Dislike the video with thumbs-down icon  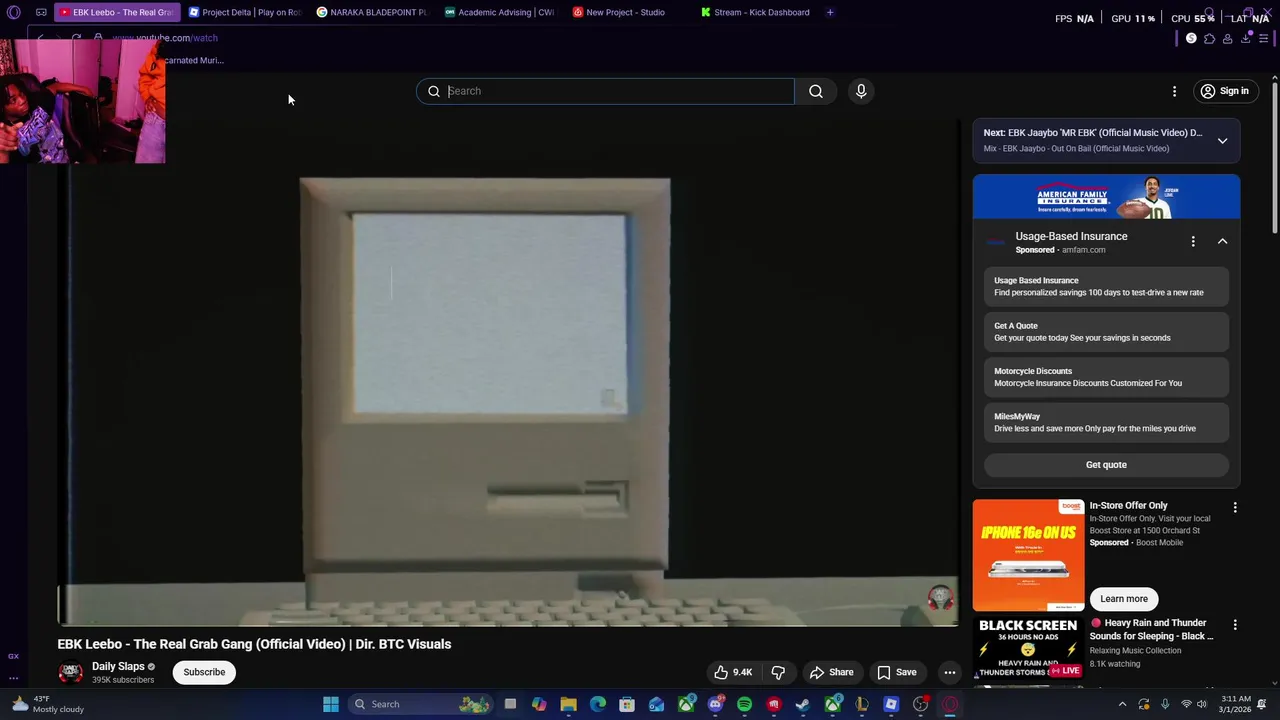pyautogui.click(x=778, y=672)
